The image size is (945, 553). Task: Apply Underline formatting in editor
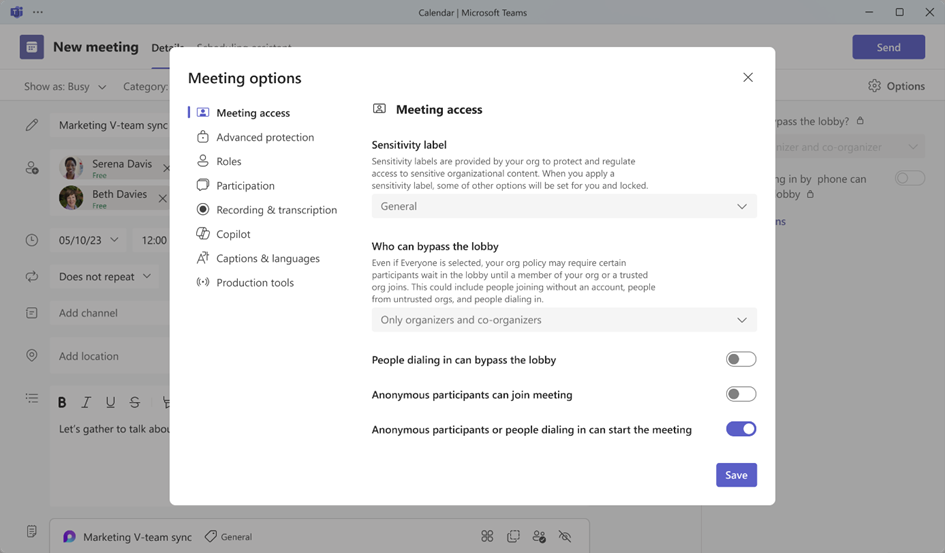110,402
